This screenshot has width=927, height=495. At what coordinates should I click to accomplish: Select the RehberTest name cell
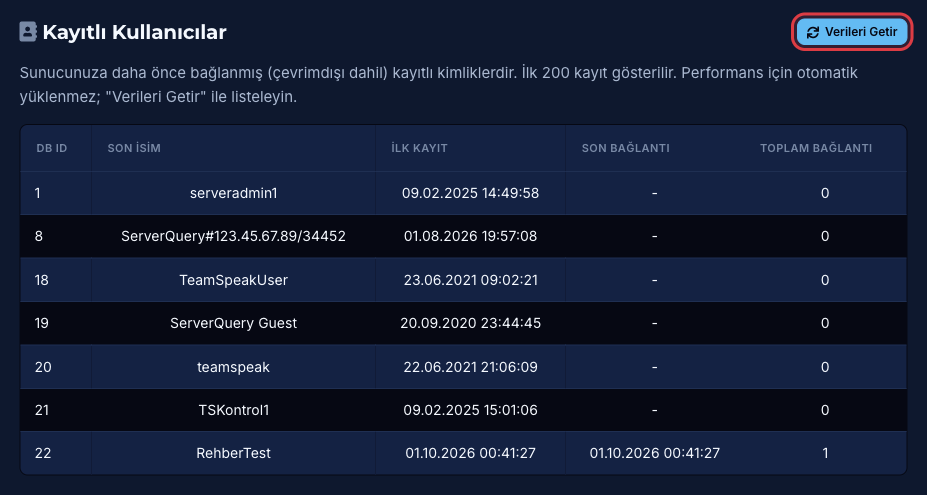coord(234,453)
